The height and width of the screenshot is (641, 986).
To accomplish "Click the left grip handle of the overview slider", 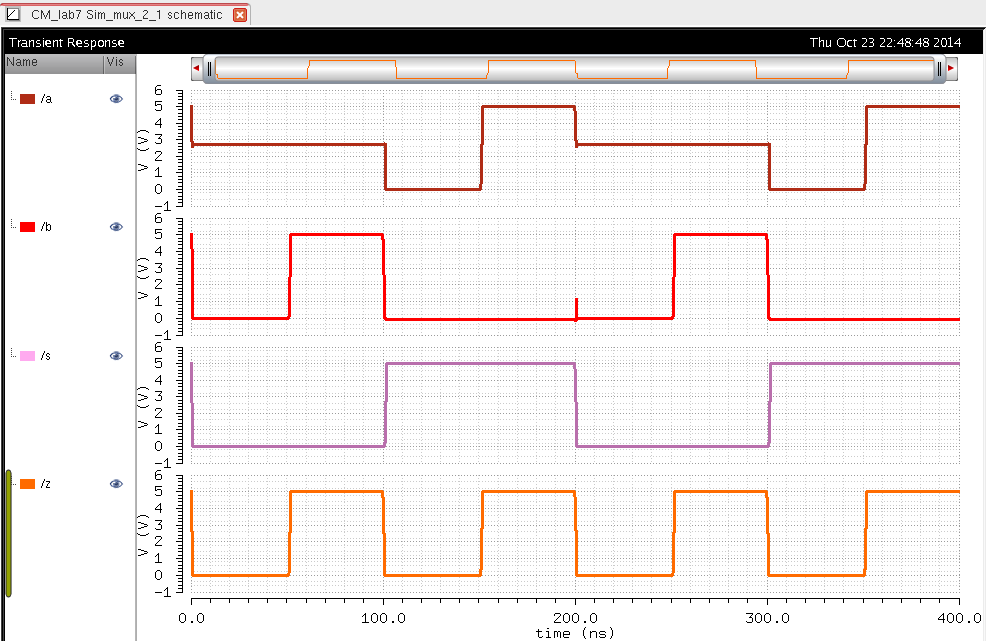I will (210, 69).
